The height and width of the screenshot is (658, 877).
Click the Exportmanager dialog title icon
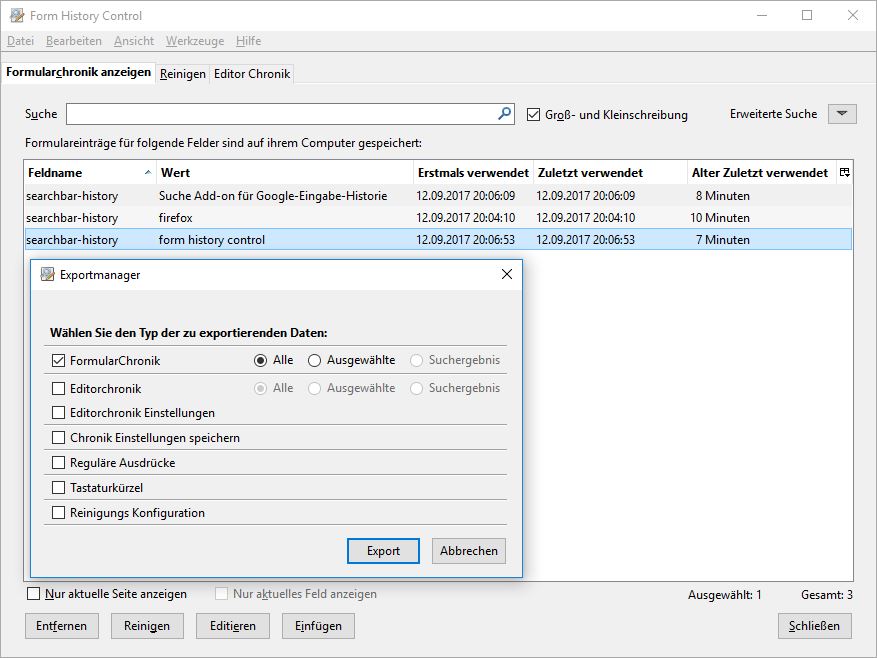[47, 275]
